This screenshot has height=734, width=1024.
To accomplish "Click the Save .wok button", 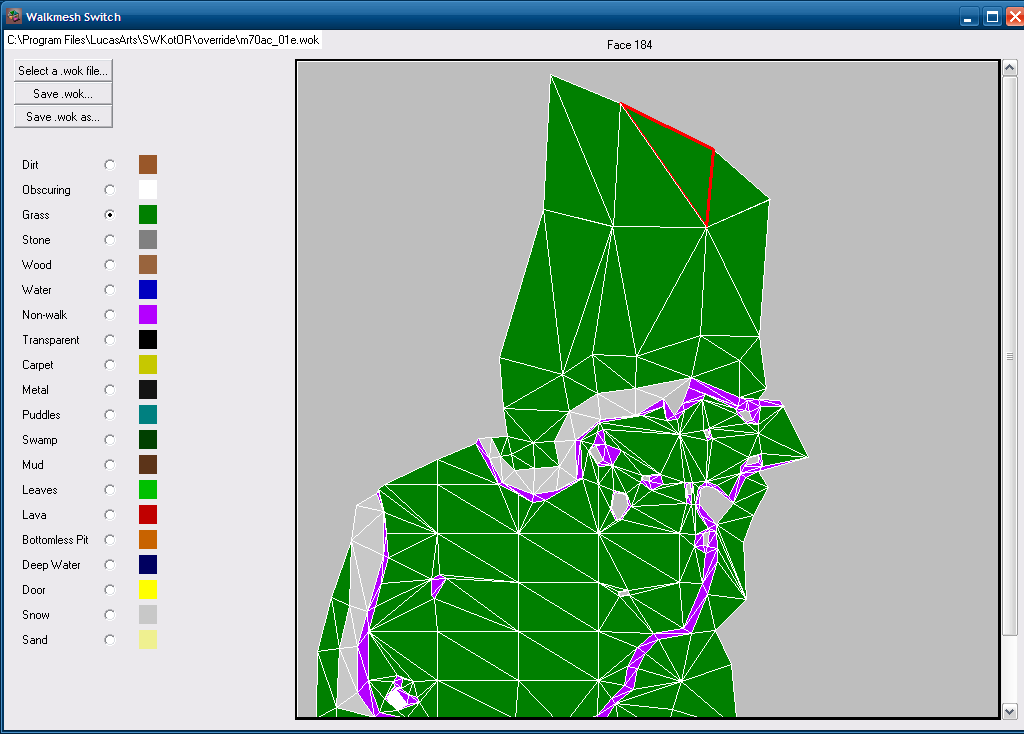I will [x=63, y=94].
